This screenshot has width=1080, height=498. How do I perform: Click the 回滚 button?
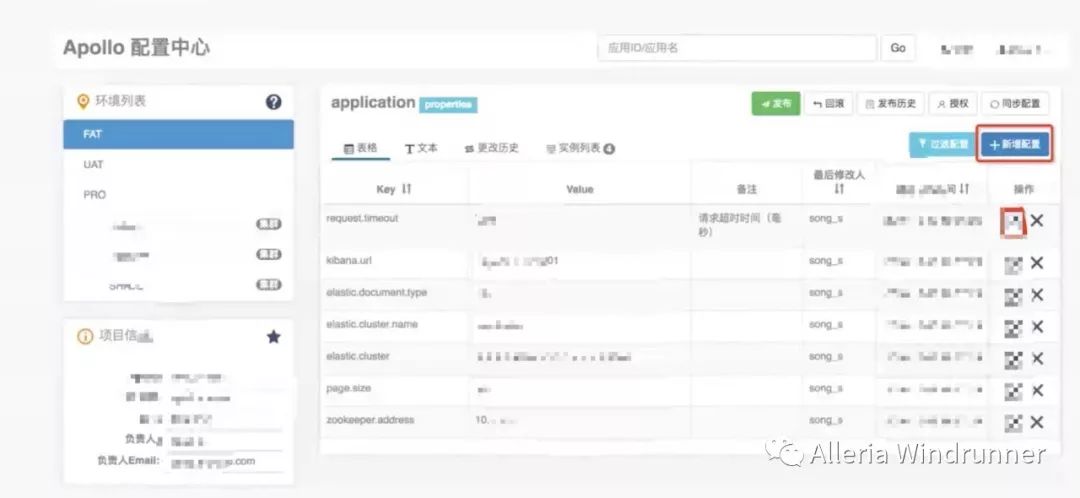coord(829,103)
